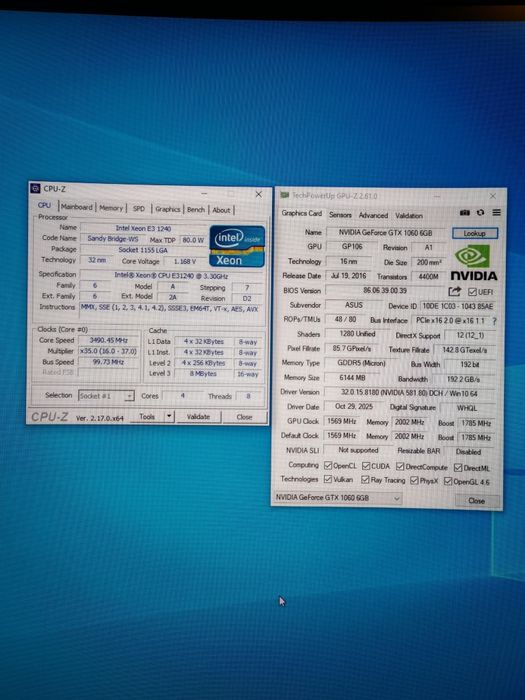Share the BIOS via export arrow icon

tap(454, 292)
